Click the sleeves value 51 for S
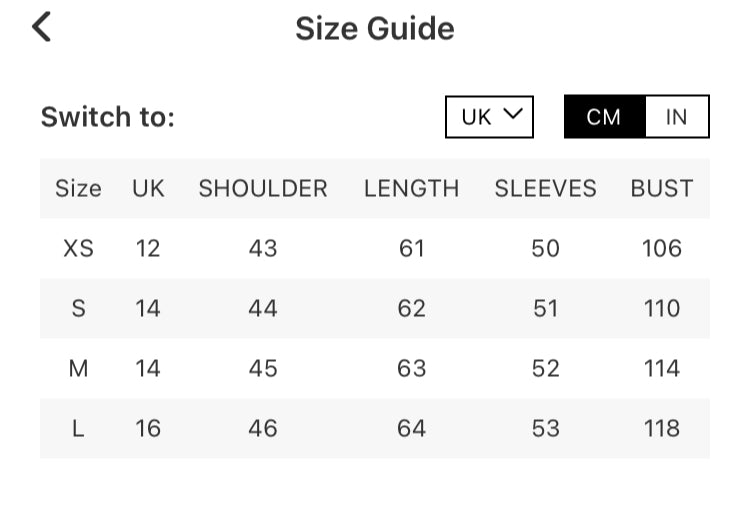750x526 pixels. pos(545,308)
